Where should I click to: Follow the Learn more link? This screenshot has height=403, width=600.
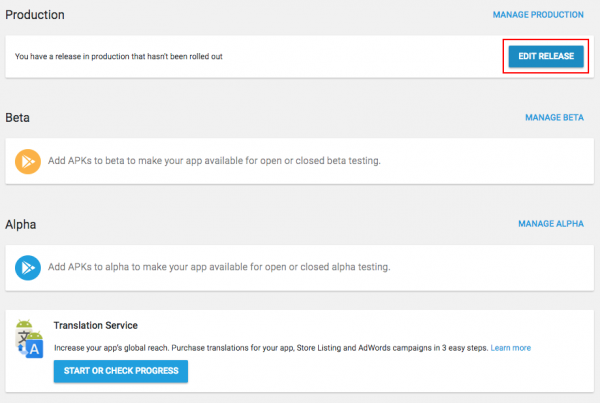click(510, 348)
